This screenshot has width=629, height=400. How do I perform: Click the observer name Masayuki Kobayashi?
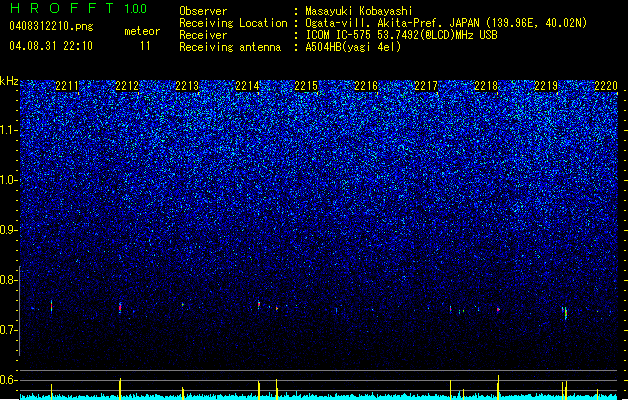point(359,11)
